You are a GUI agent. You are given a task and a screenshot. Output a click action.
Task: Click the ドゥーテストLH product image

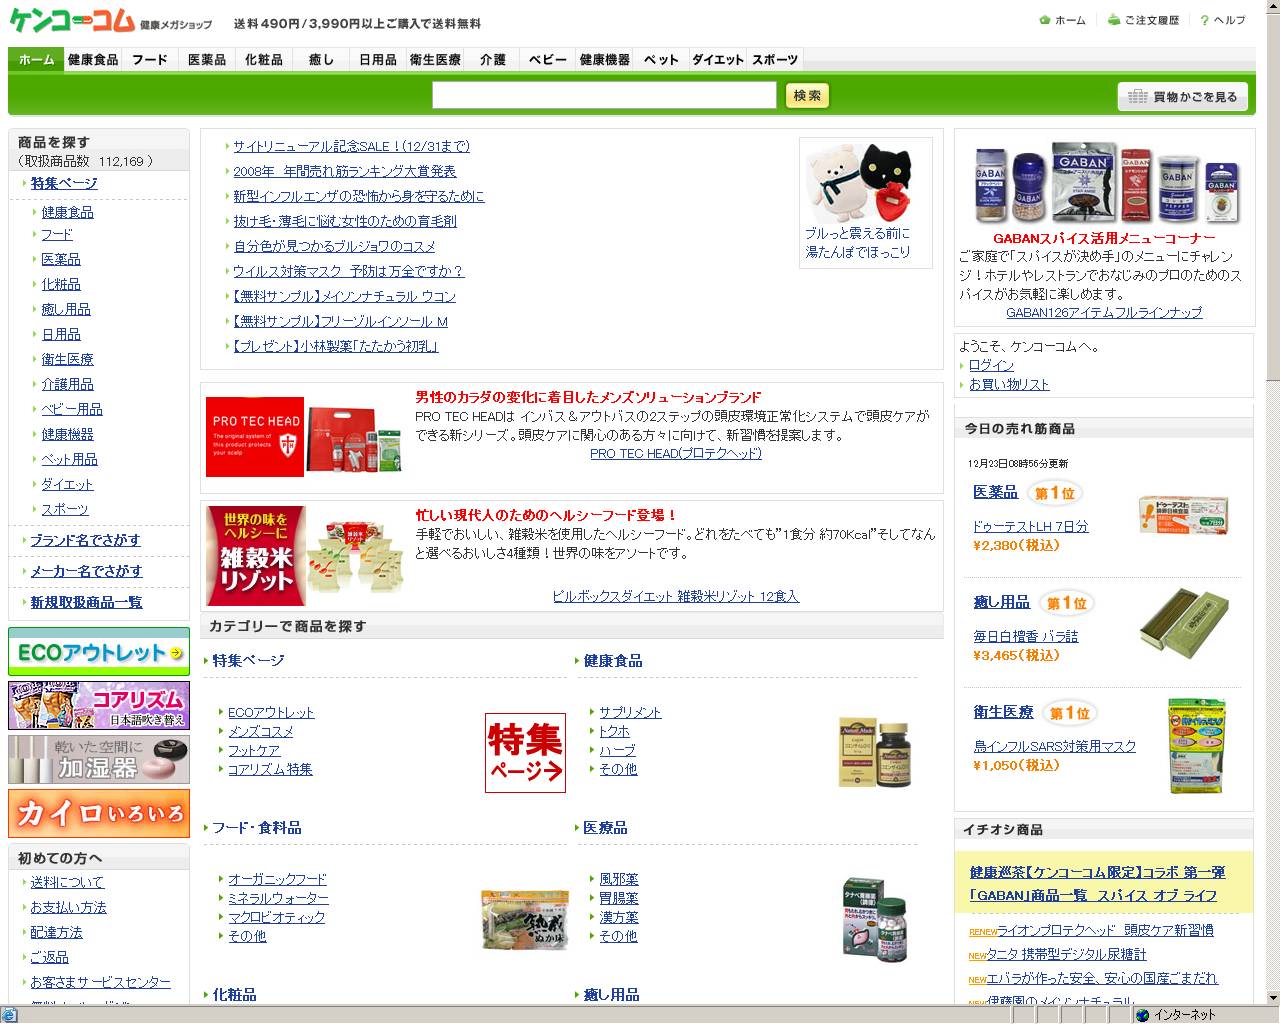pyautogui.click(x=1182, y=515)
